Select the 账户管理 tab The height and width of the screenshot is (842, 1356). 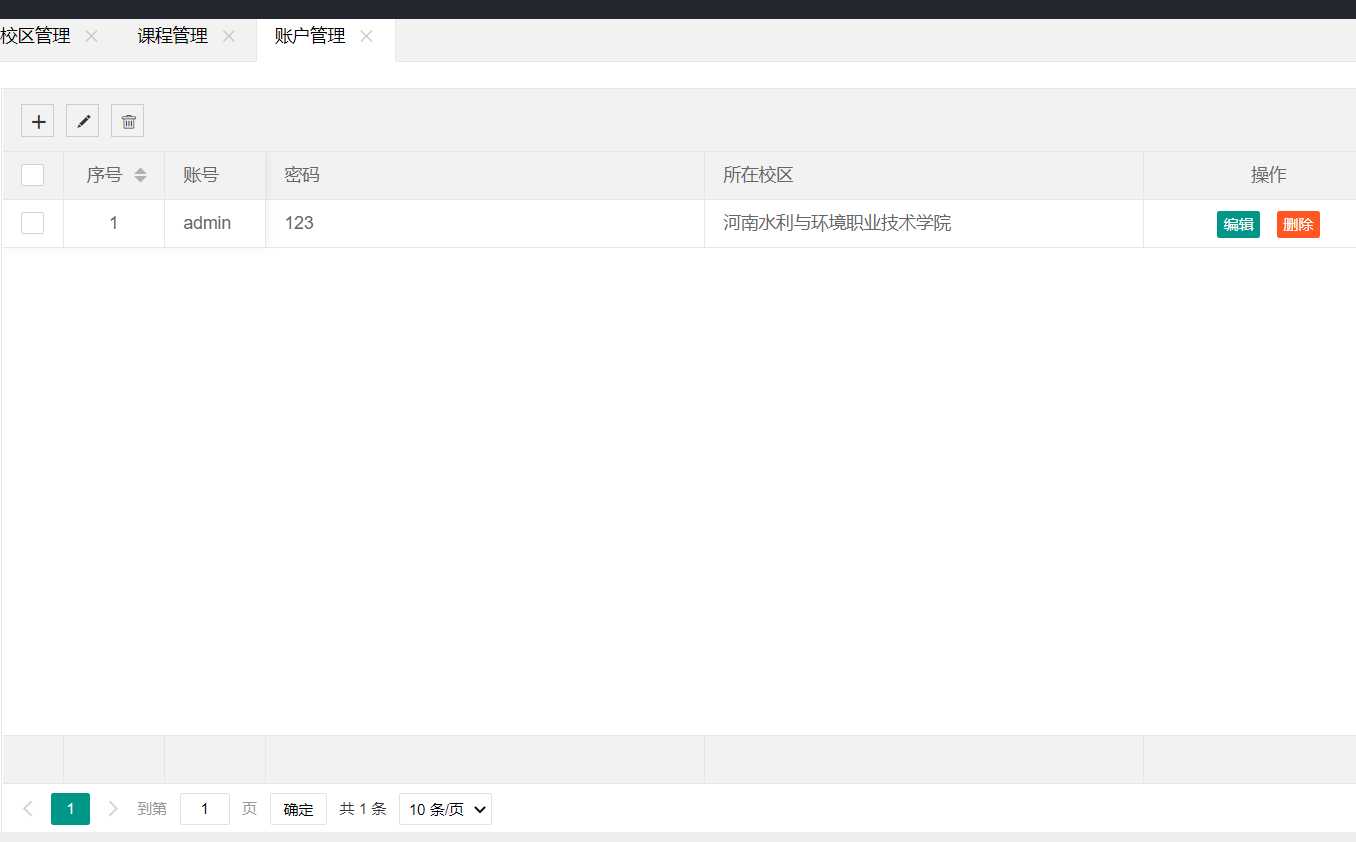tap(310, 36)
